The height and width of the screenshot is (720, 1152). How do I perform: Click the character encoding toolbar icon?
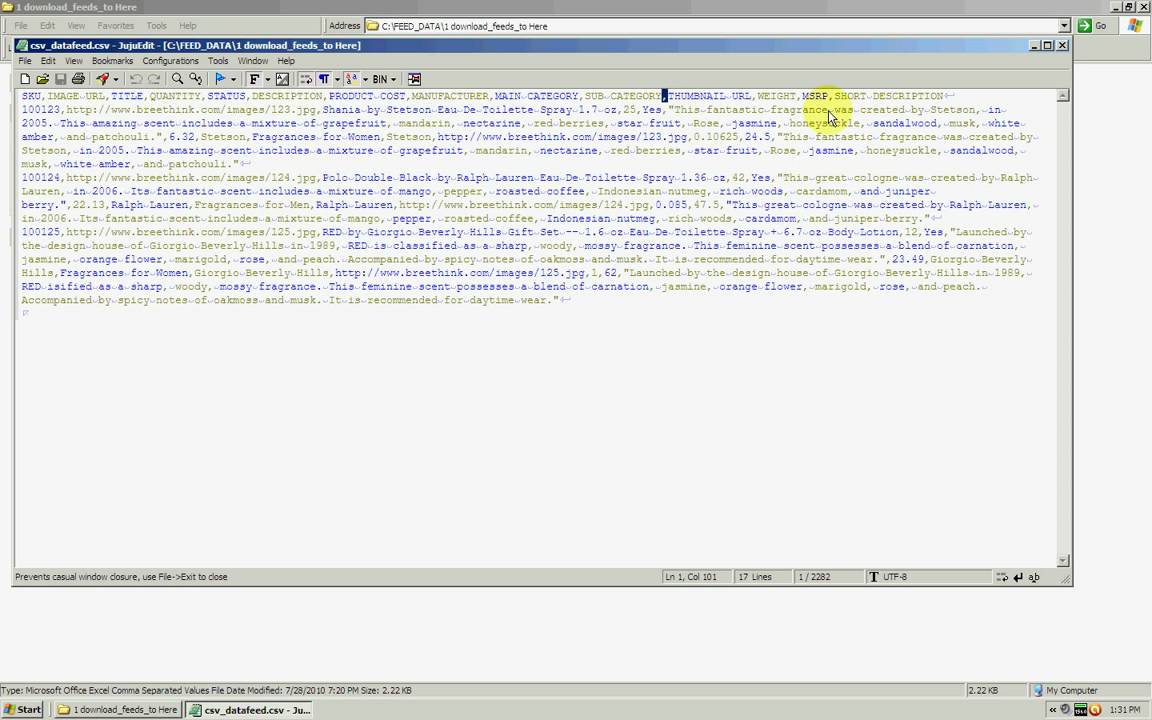352,79
